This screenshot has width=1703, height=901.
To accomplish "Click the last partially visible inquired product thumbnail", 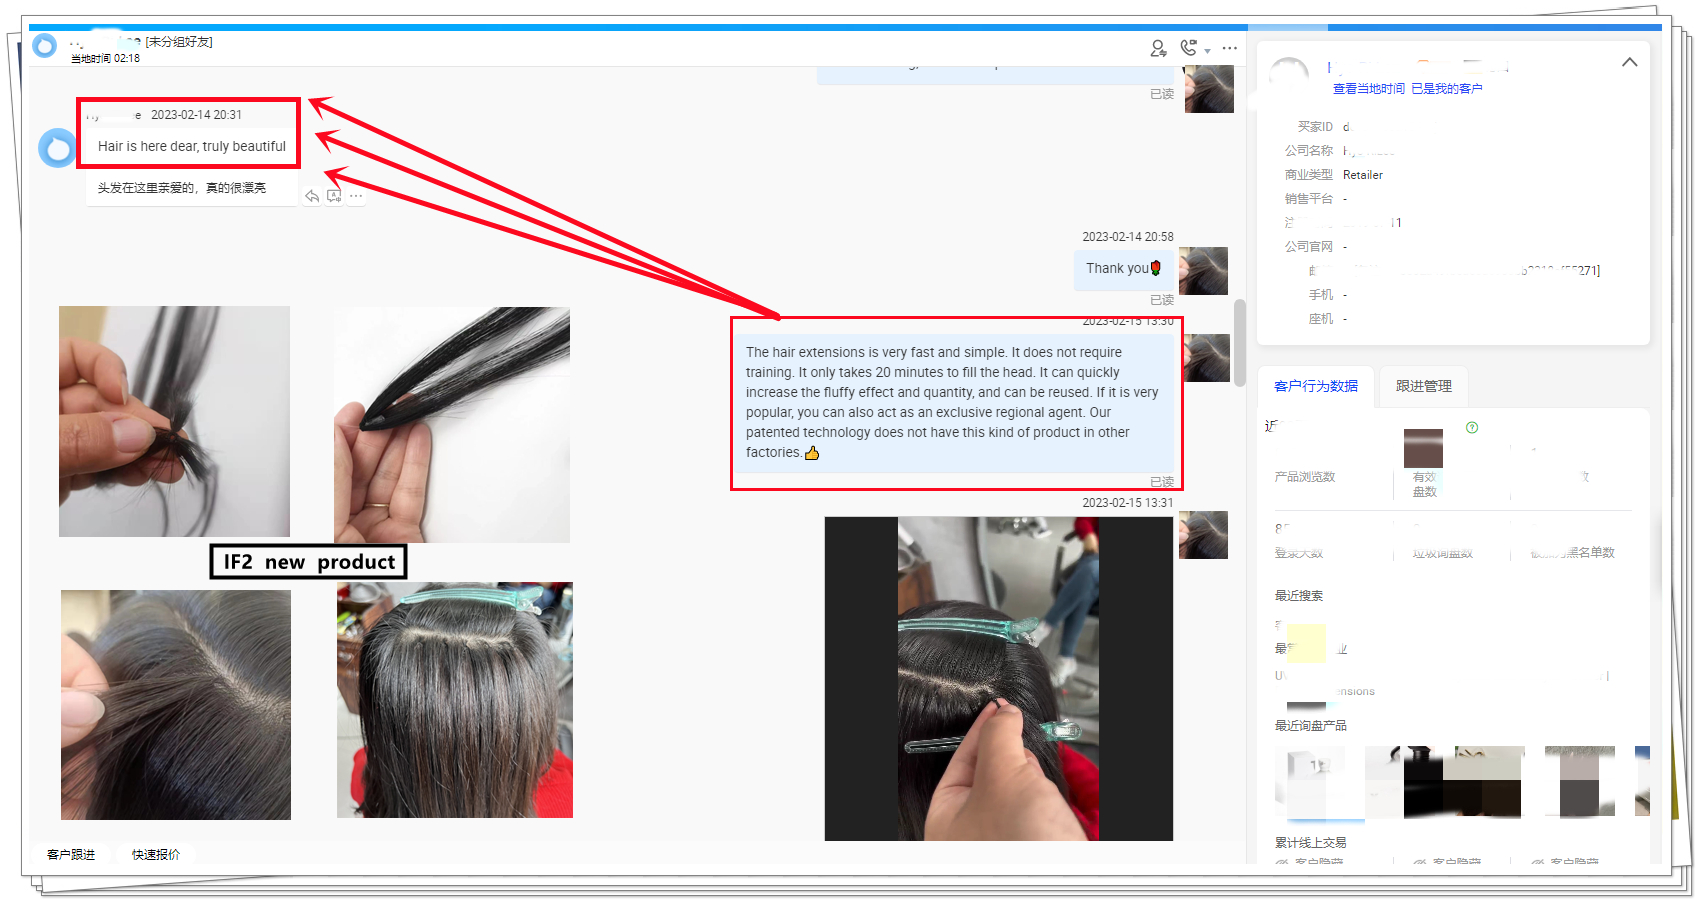I will click(1642, 781).
